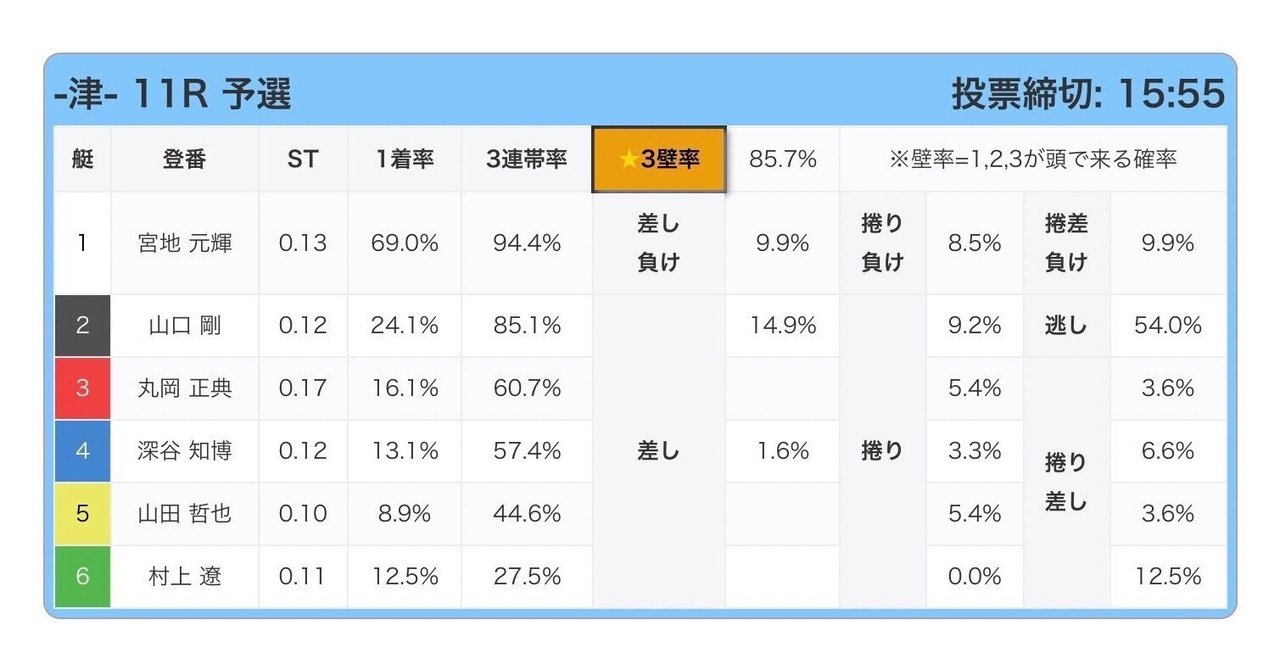
Task: Select boat 5 yellow number cell
Action: (82, 514)
